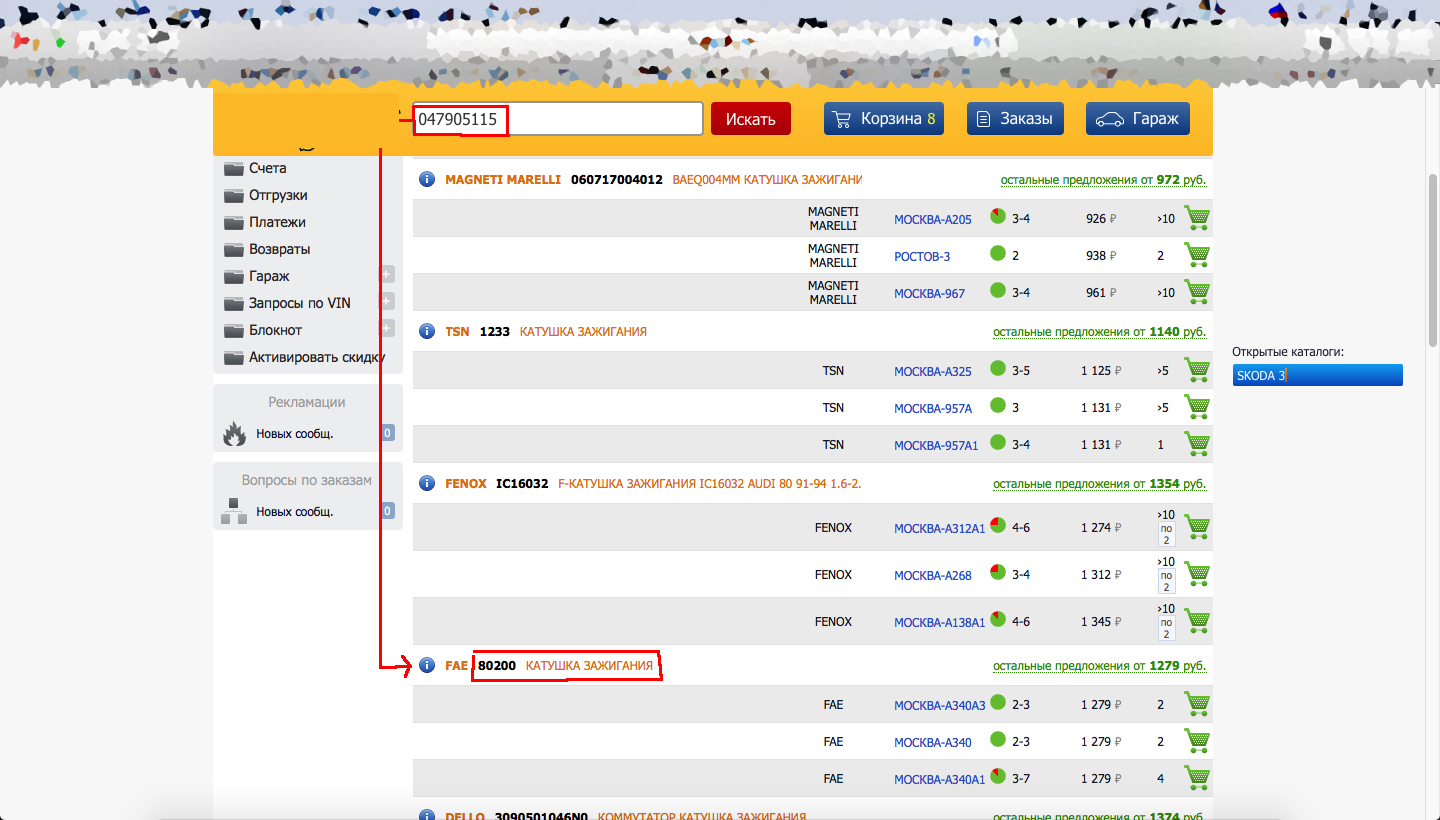Open warehouse link МОСКВА-А340А3
1440x820 pixels.
939,706
